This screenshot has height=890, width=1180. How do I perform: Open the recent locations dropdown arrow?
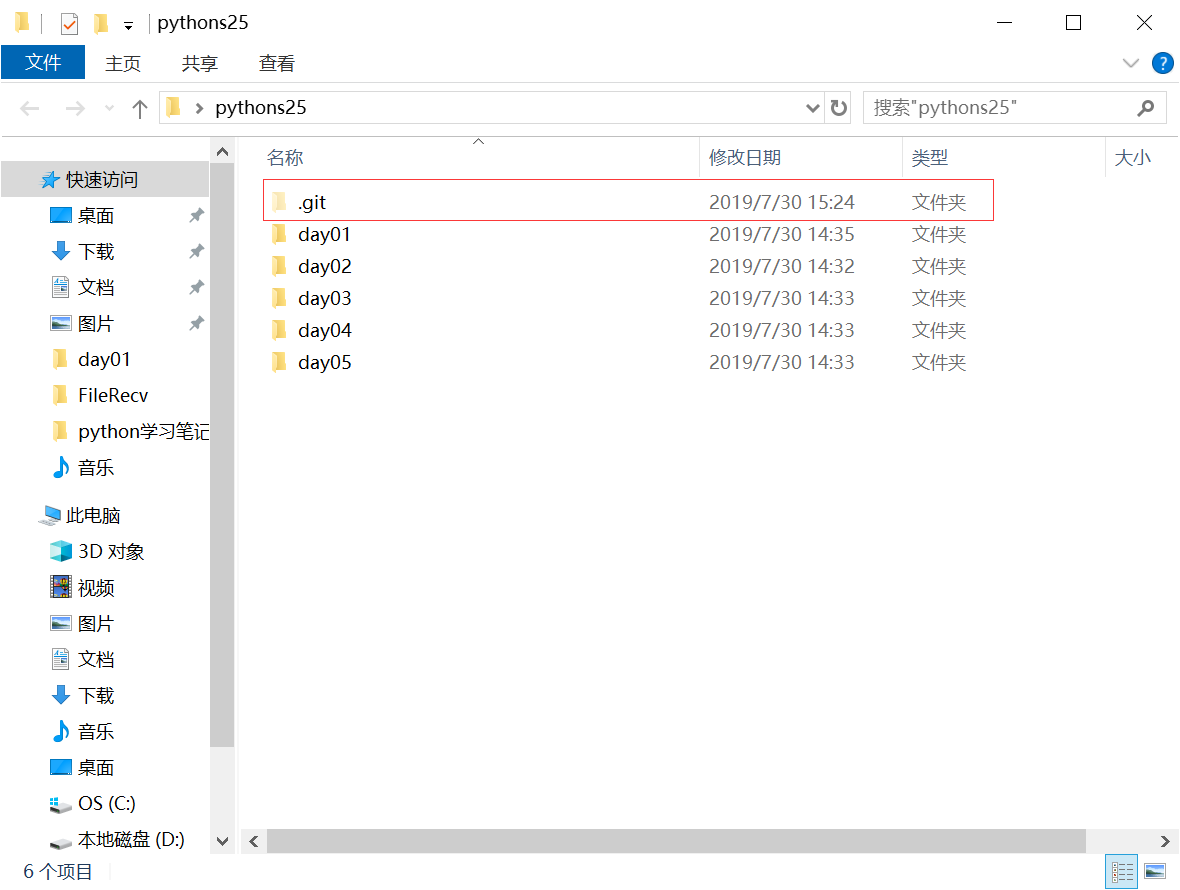click(109, 108)
